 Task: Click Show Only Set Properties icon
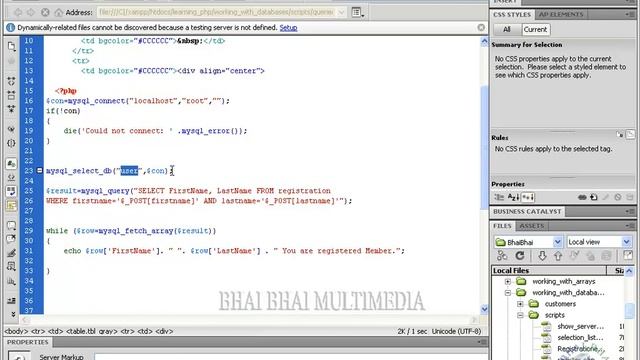tap(528, 197)
